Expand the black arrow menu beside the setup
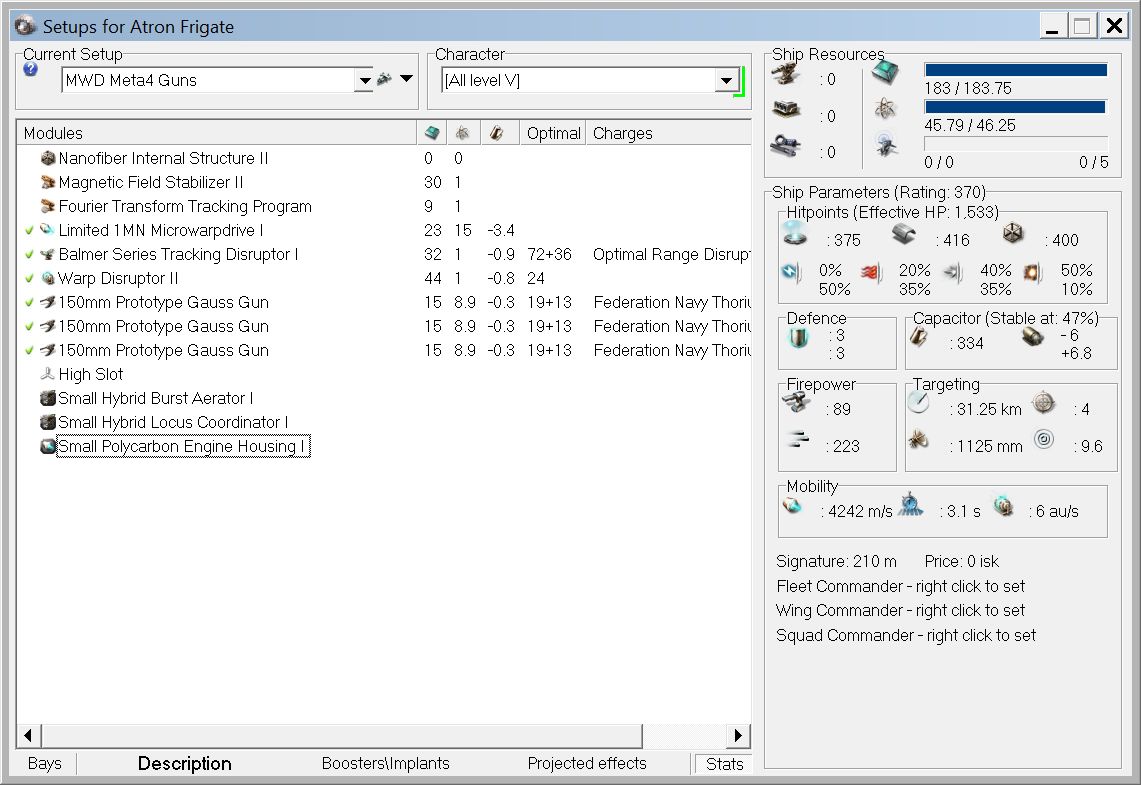 [x=407, y=79]
